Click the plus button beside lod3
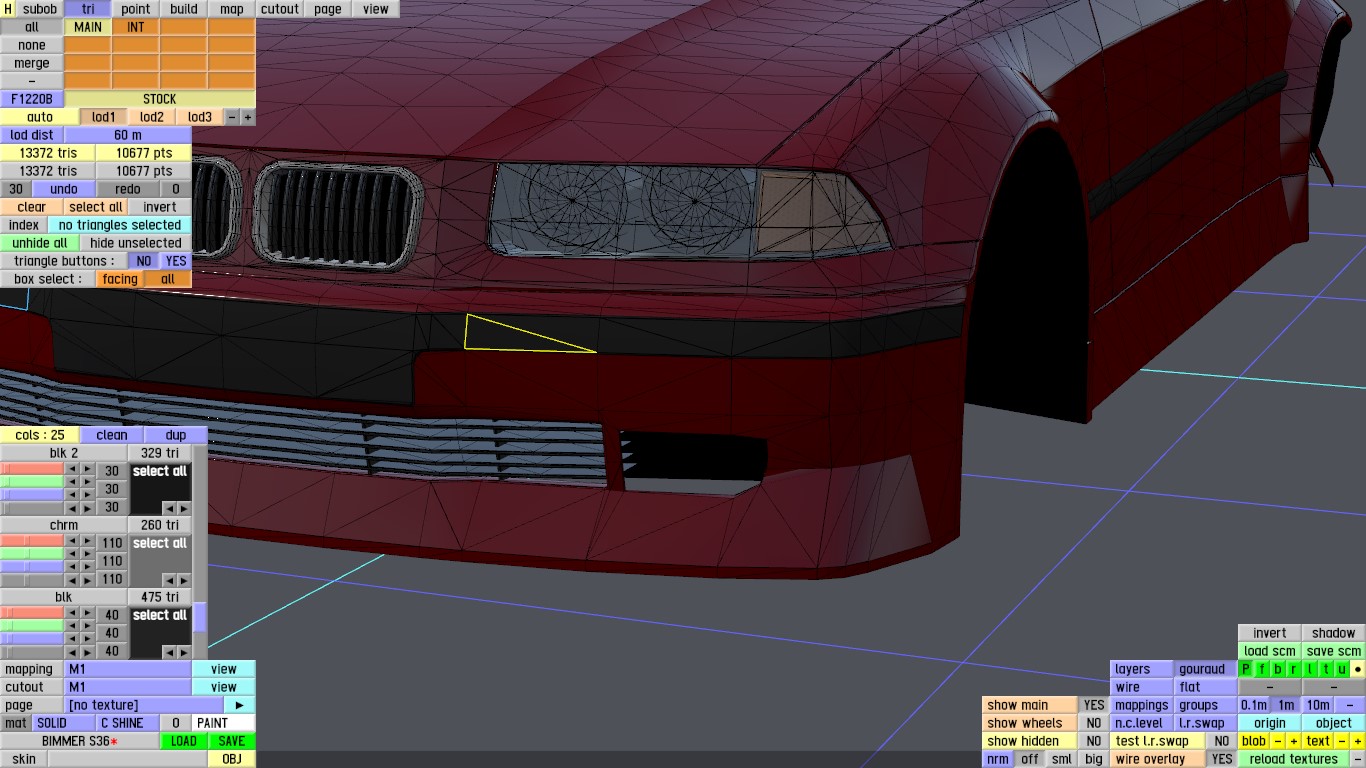 (x=248, y=117)
